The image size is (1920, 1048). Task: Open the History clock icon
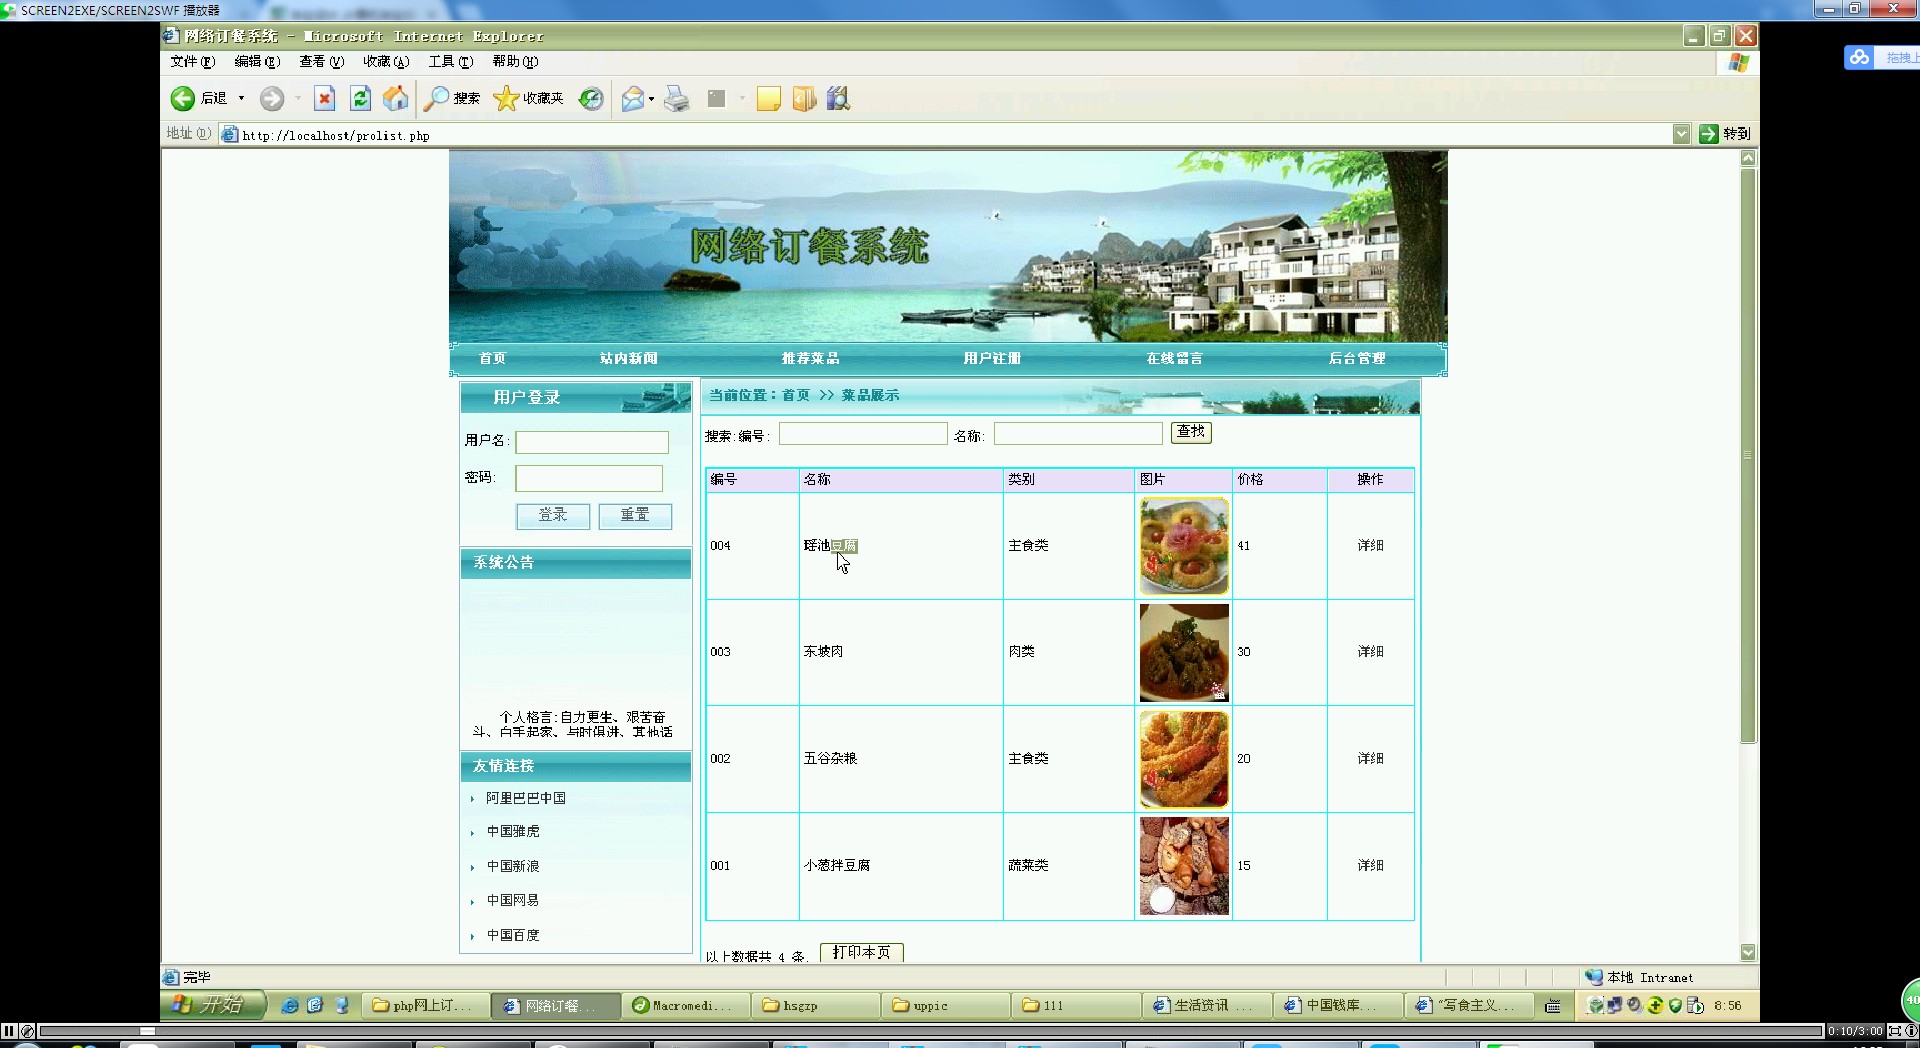tap(591, 98)
